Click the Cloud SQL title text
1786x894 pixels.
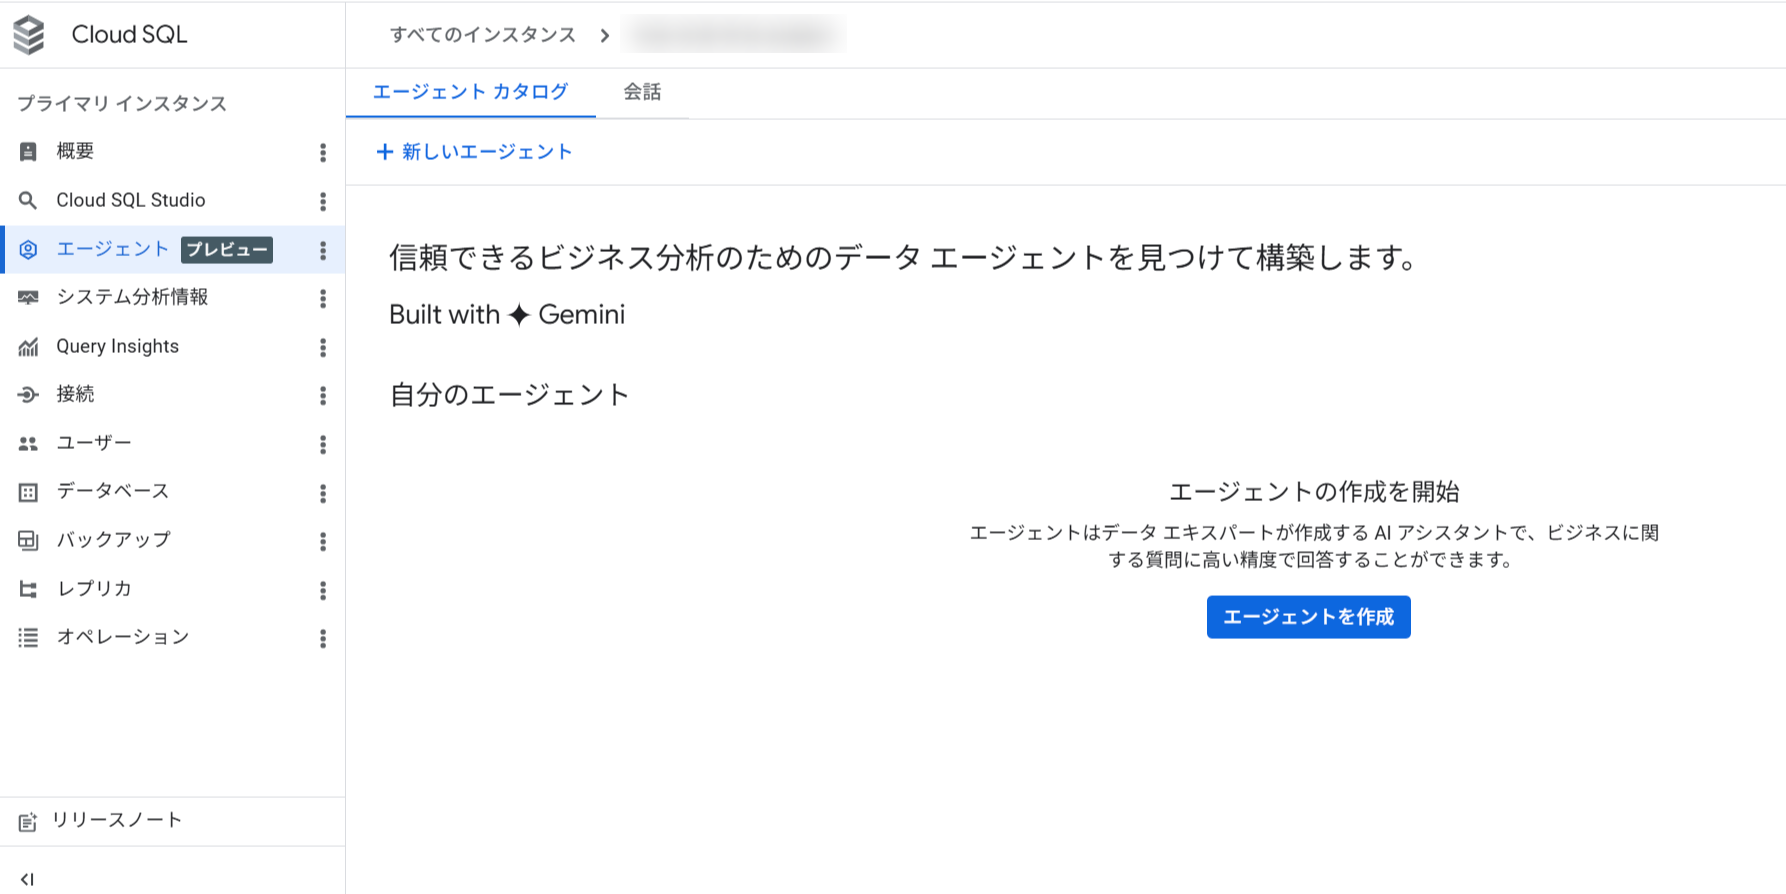tap(129, 35)
